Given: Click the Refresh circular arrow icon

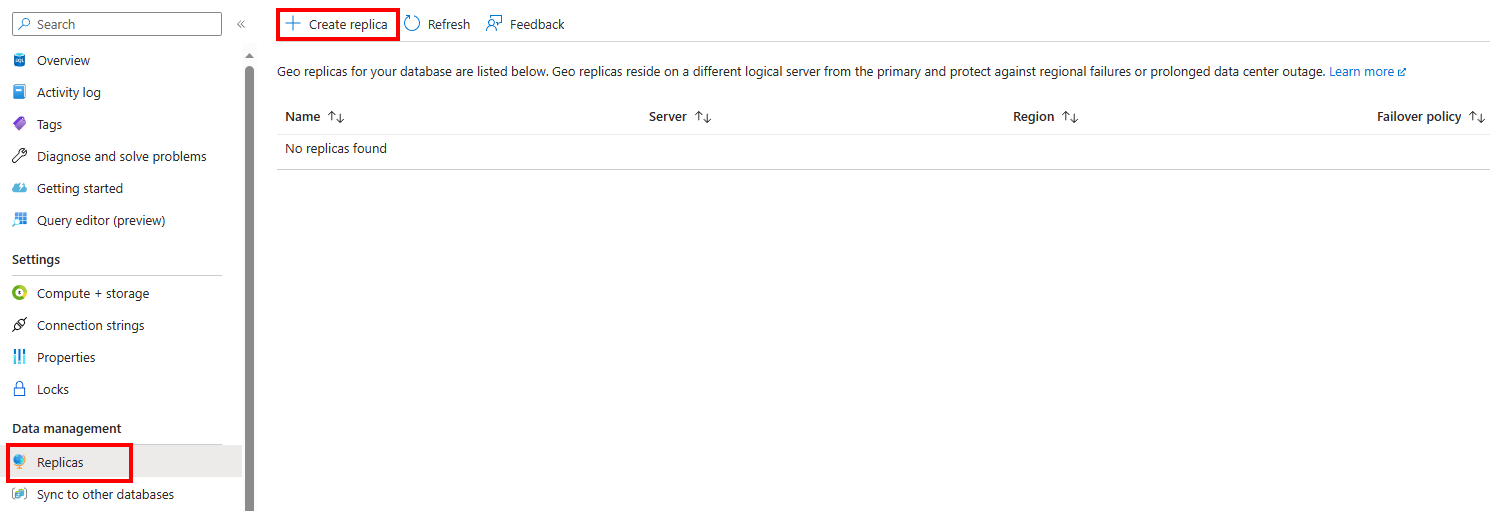Looking at the screenshot, I should [x=412, y=24].
